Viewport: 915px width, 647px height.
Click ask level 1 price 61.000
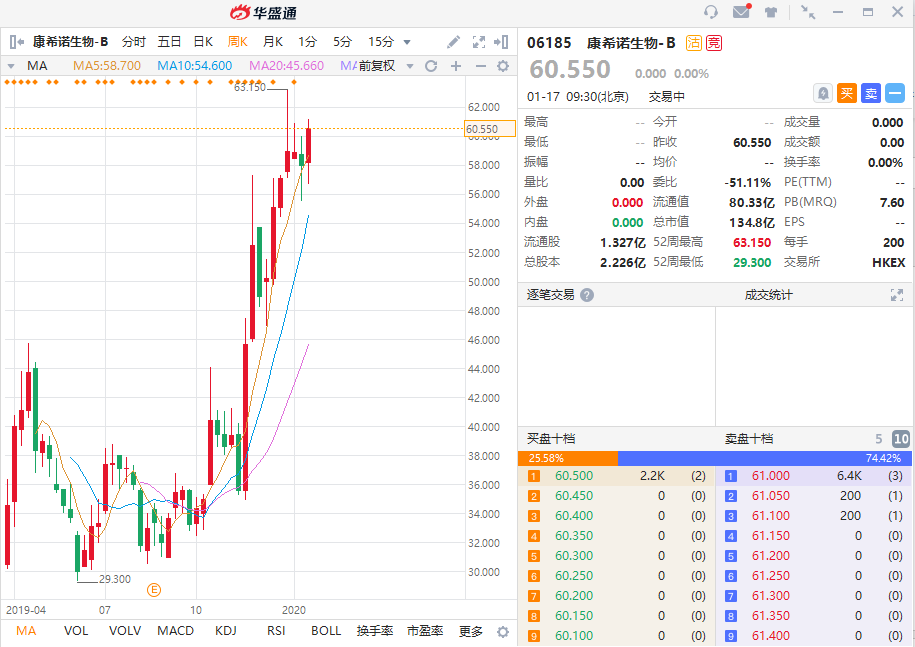[770, 476]
